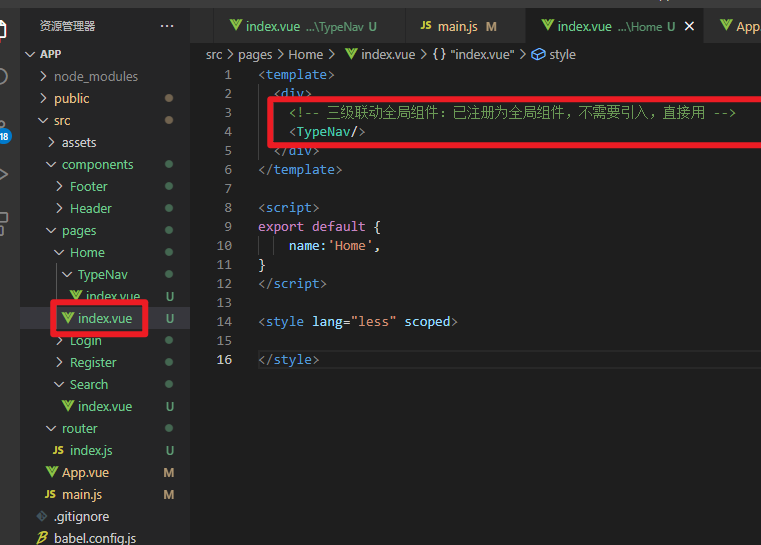Open the Explorer more actions menu (…)
761x545 pixels.
(167, 26)
